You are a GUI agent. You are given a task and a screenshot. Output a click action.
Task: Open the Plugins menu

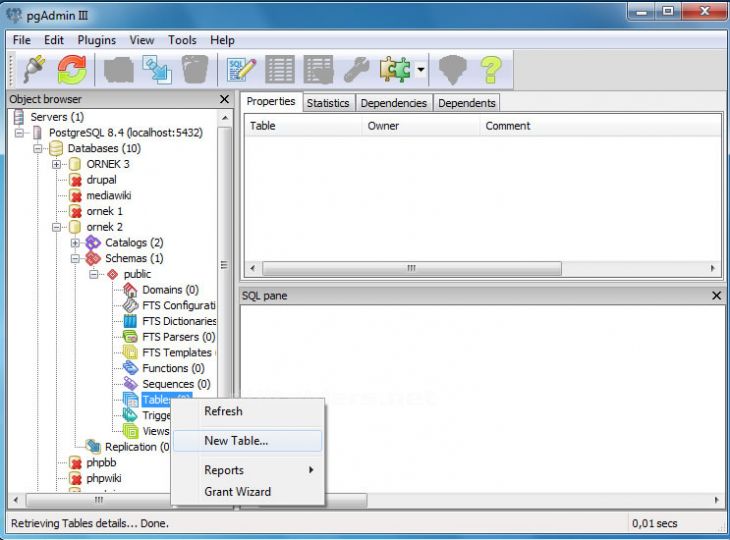click(x=96, y=40)
